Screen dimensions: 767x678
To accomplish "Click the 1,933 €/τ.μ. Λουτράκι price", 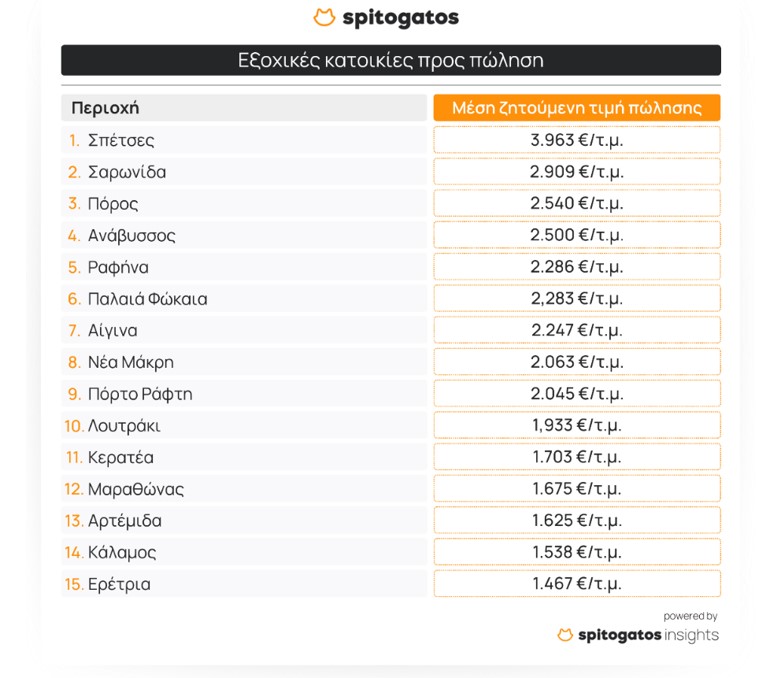I will pyautogui.click(x=577, y=425).
